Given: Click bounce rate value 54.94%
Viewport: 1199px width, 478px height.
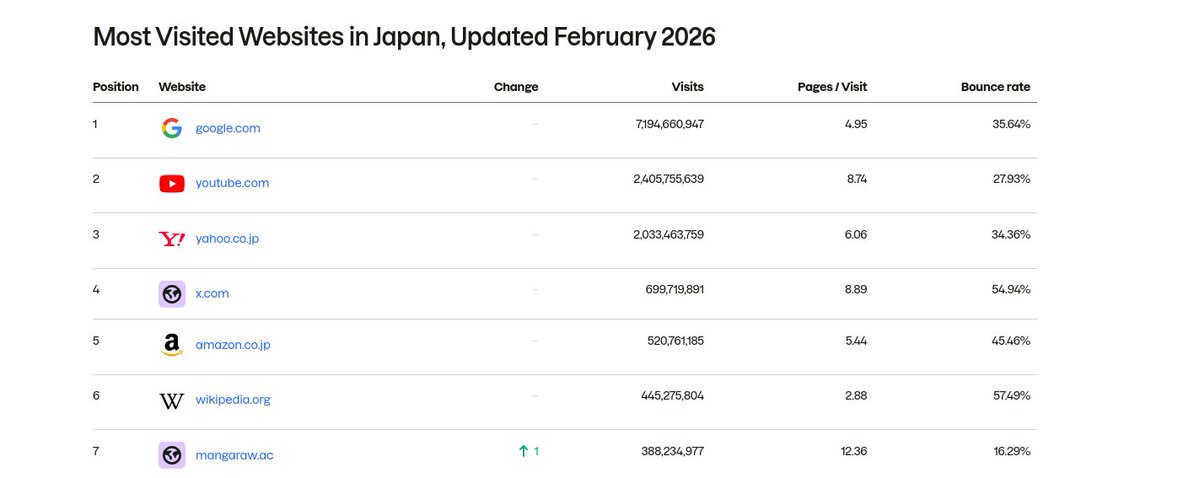Looking at the screenshot, I should point(1011,290).
